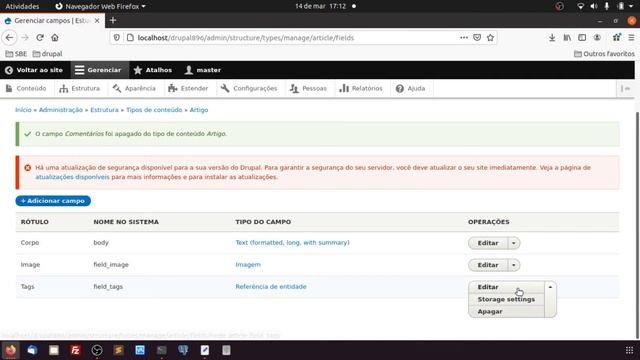The image size is (640, 360).
Task: Open the Estrutura admin tab
Action: coord(80,89)
